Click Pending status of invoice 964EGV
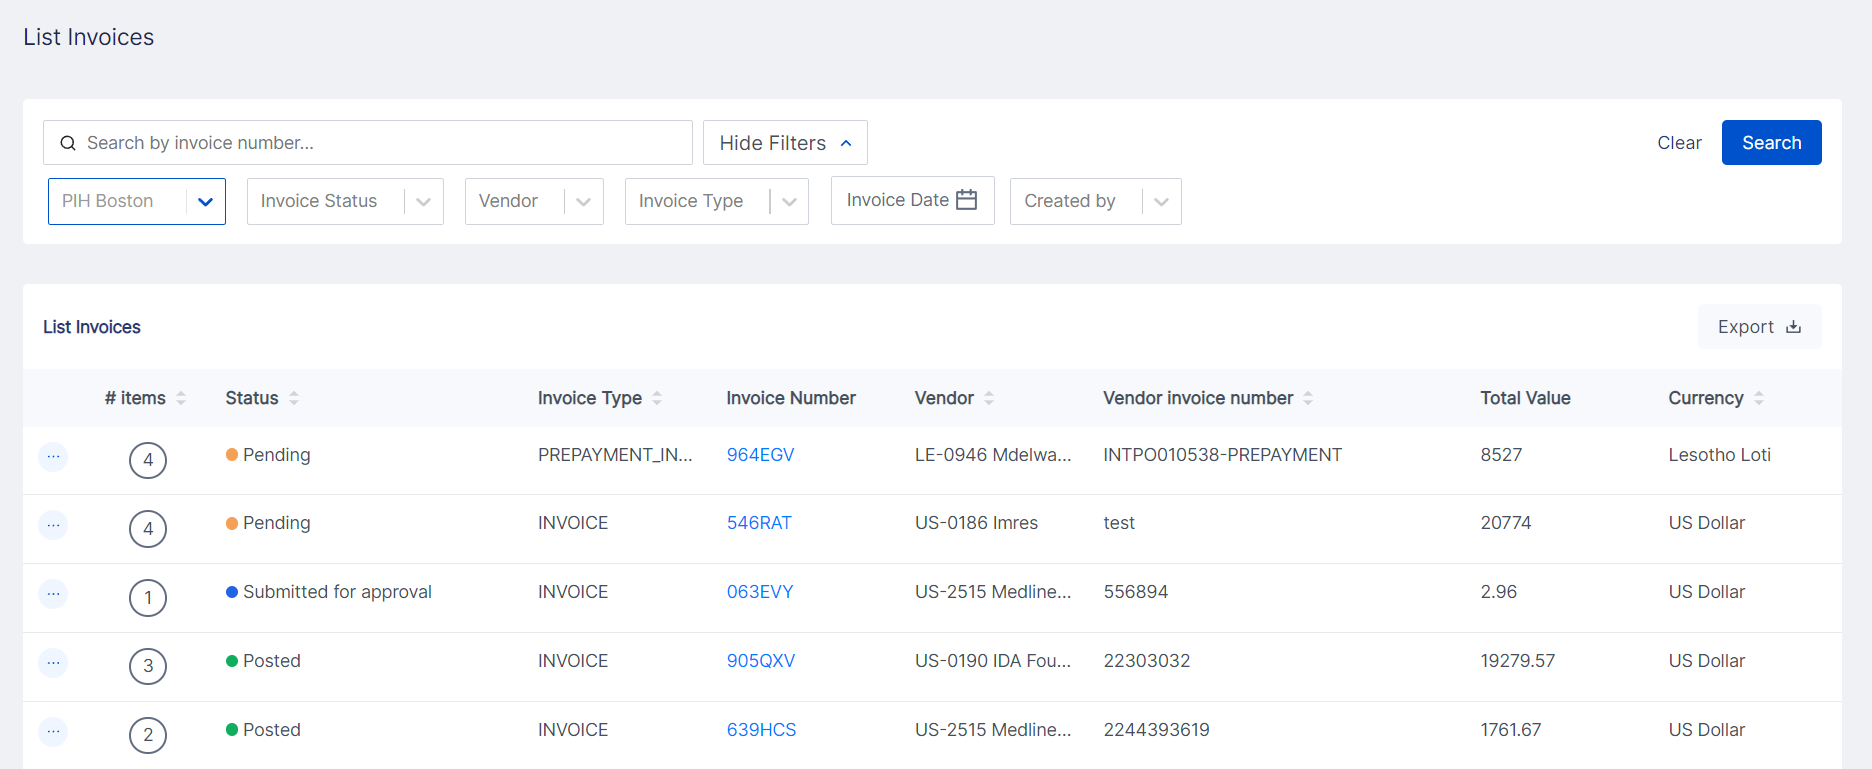Viewport: 1872px width, 769px height. click(x=268, y=455)
